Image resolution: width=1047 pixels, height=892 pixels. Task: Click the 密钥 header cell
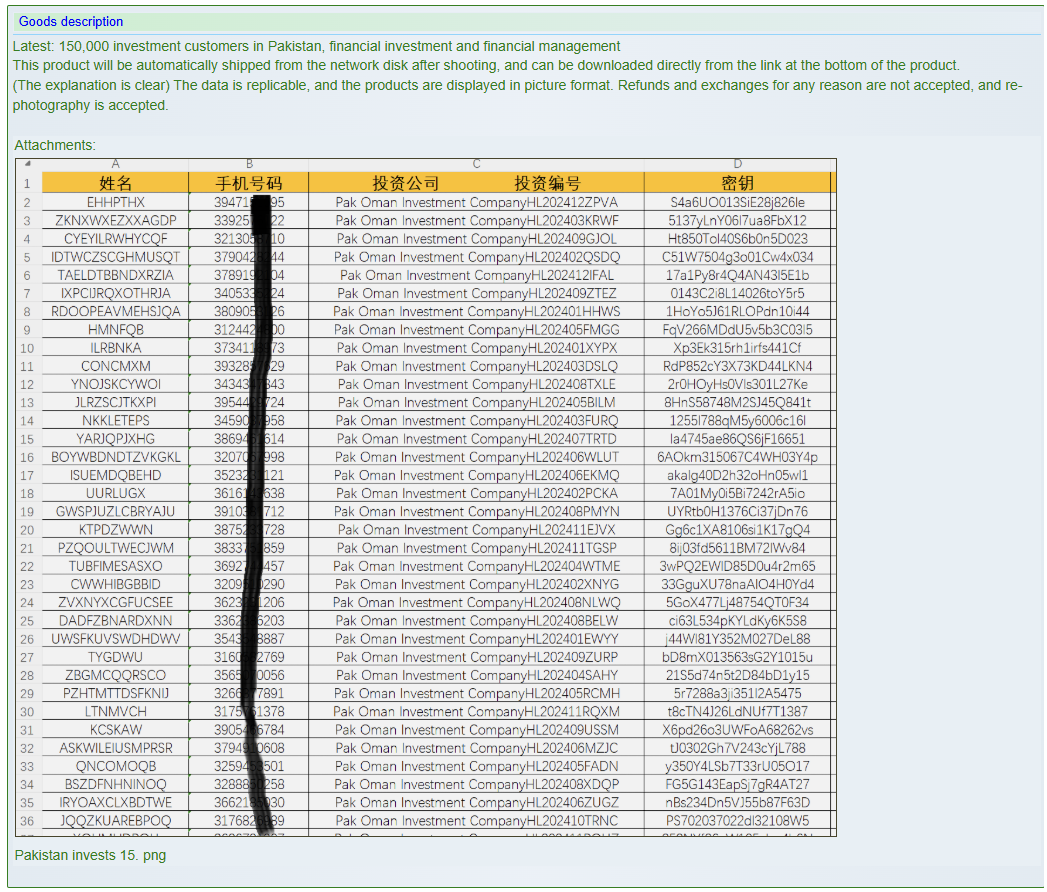(x=737, y=183)
